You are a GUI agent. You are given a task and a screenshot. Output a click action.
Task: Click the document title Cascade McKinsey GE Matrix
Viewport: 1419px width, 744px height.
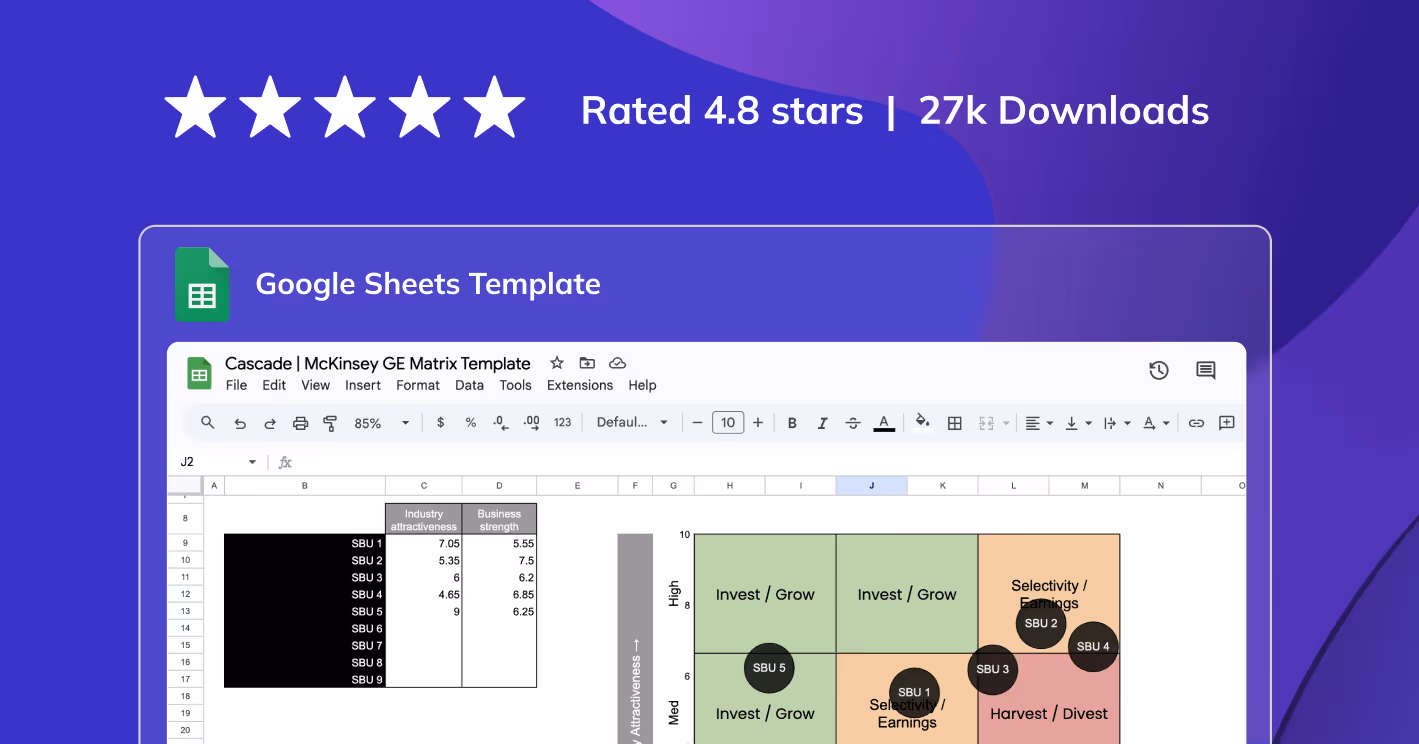tap(377, 363)
